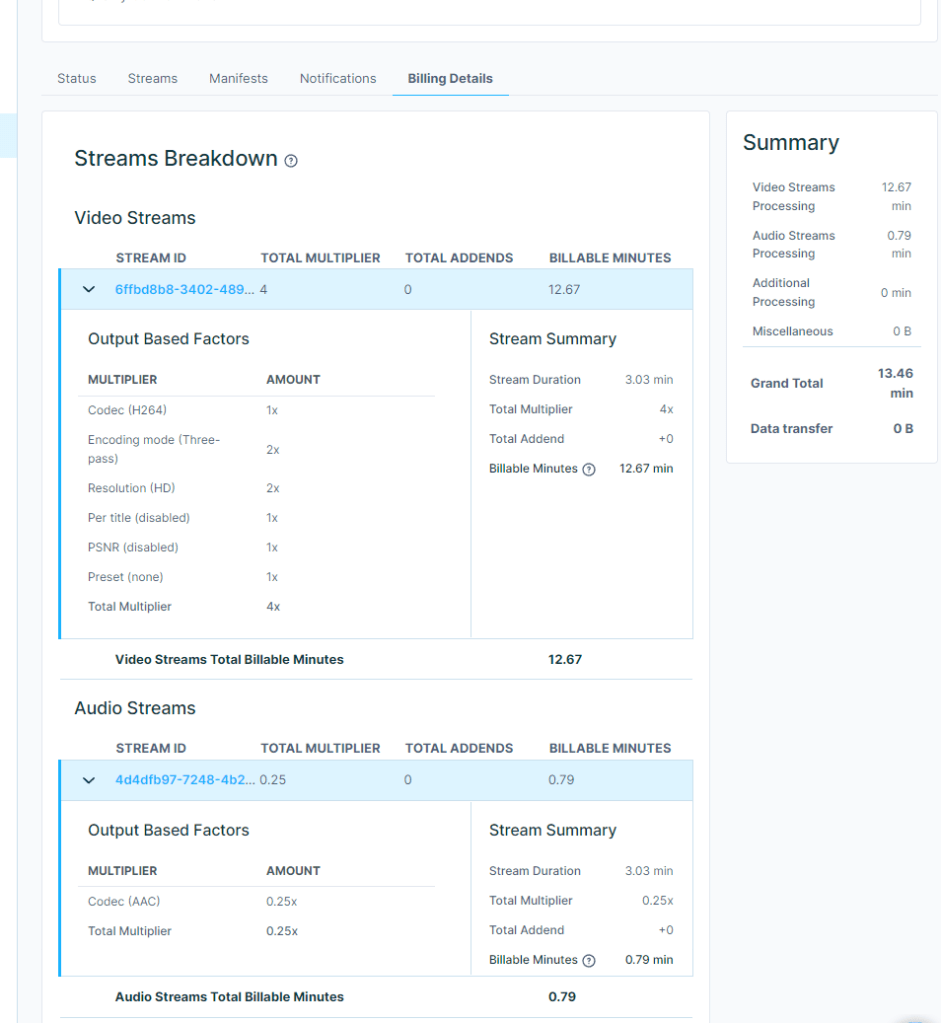Viewport: 941px width, 1023px height.
Task: Click audio TOTAL ADDENDS column header
Action: (x=459, y=748)
